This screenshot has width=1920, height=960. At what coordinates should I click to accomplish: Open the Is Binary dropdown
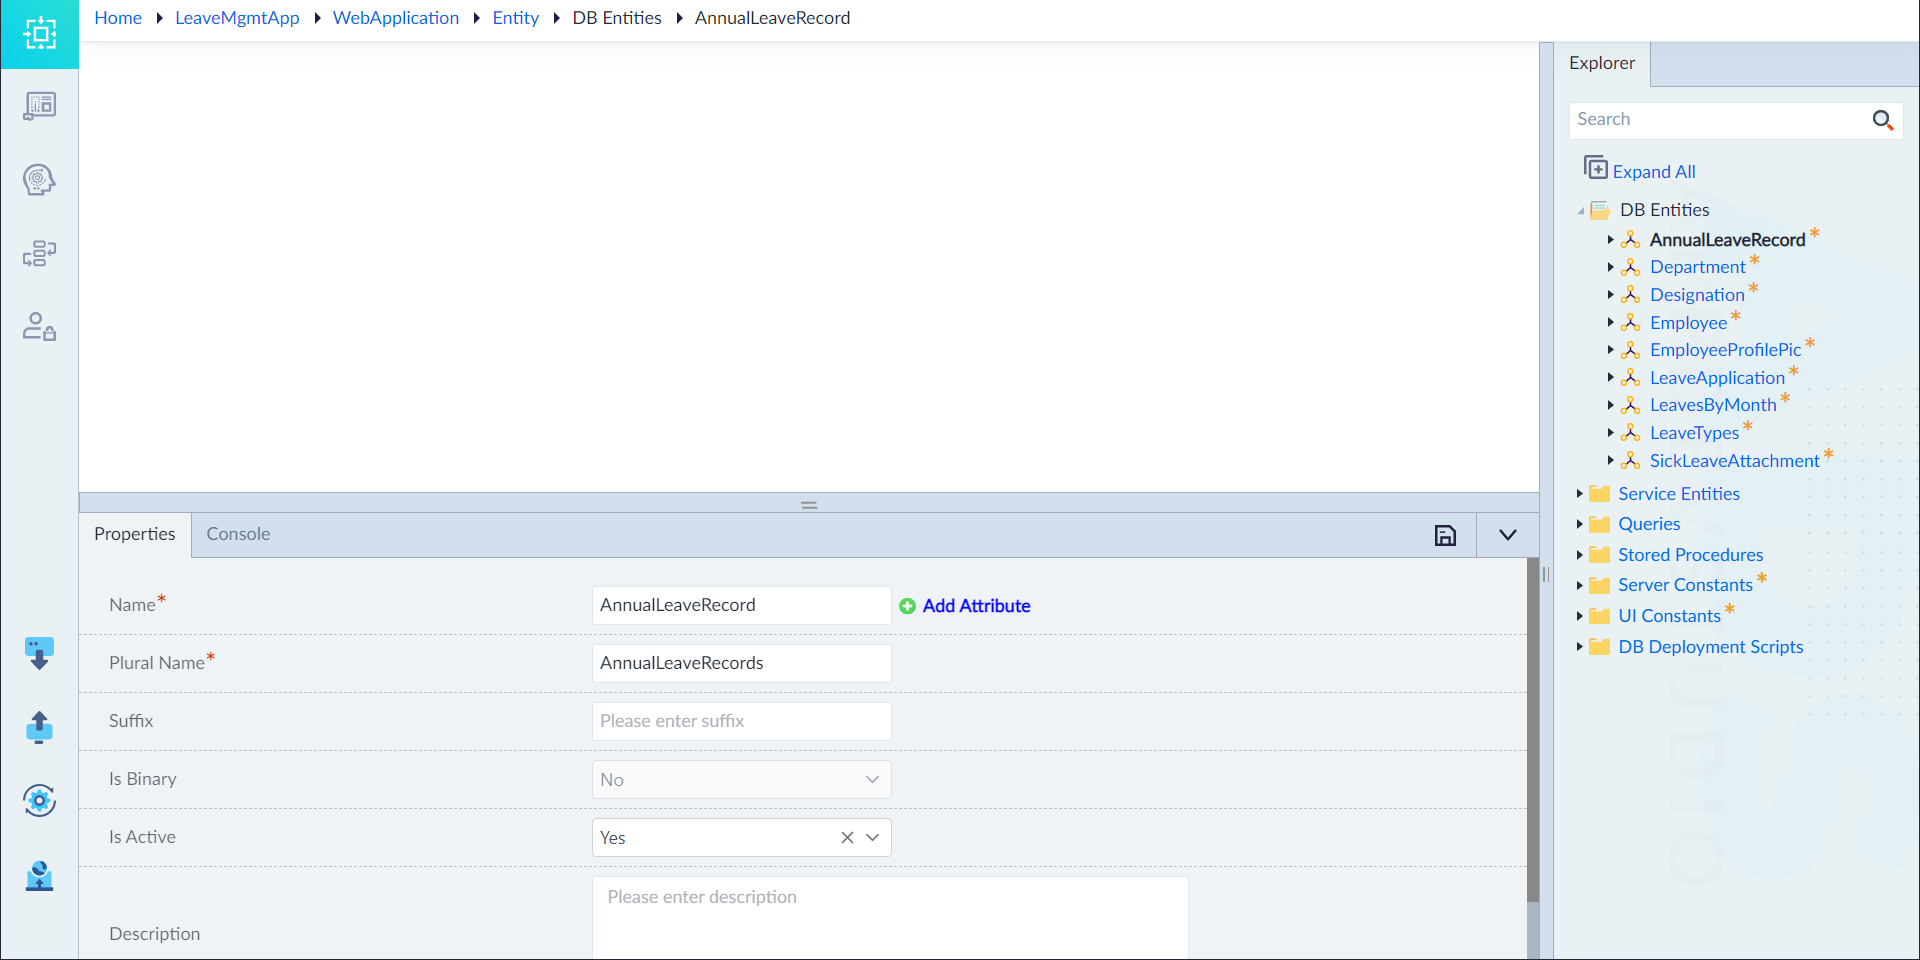point(873,780)
